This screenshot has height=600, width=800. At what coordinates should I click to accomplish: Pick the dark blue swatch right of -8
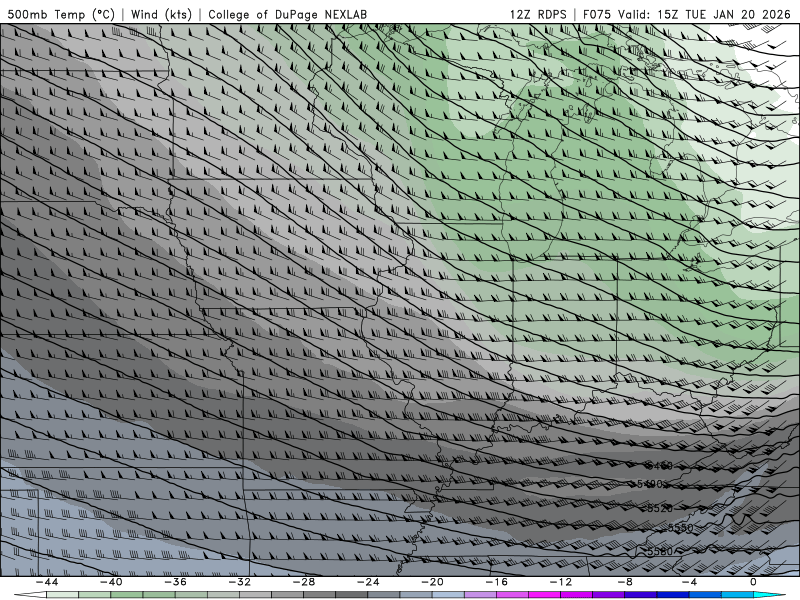tap(641, 595)
